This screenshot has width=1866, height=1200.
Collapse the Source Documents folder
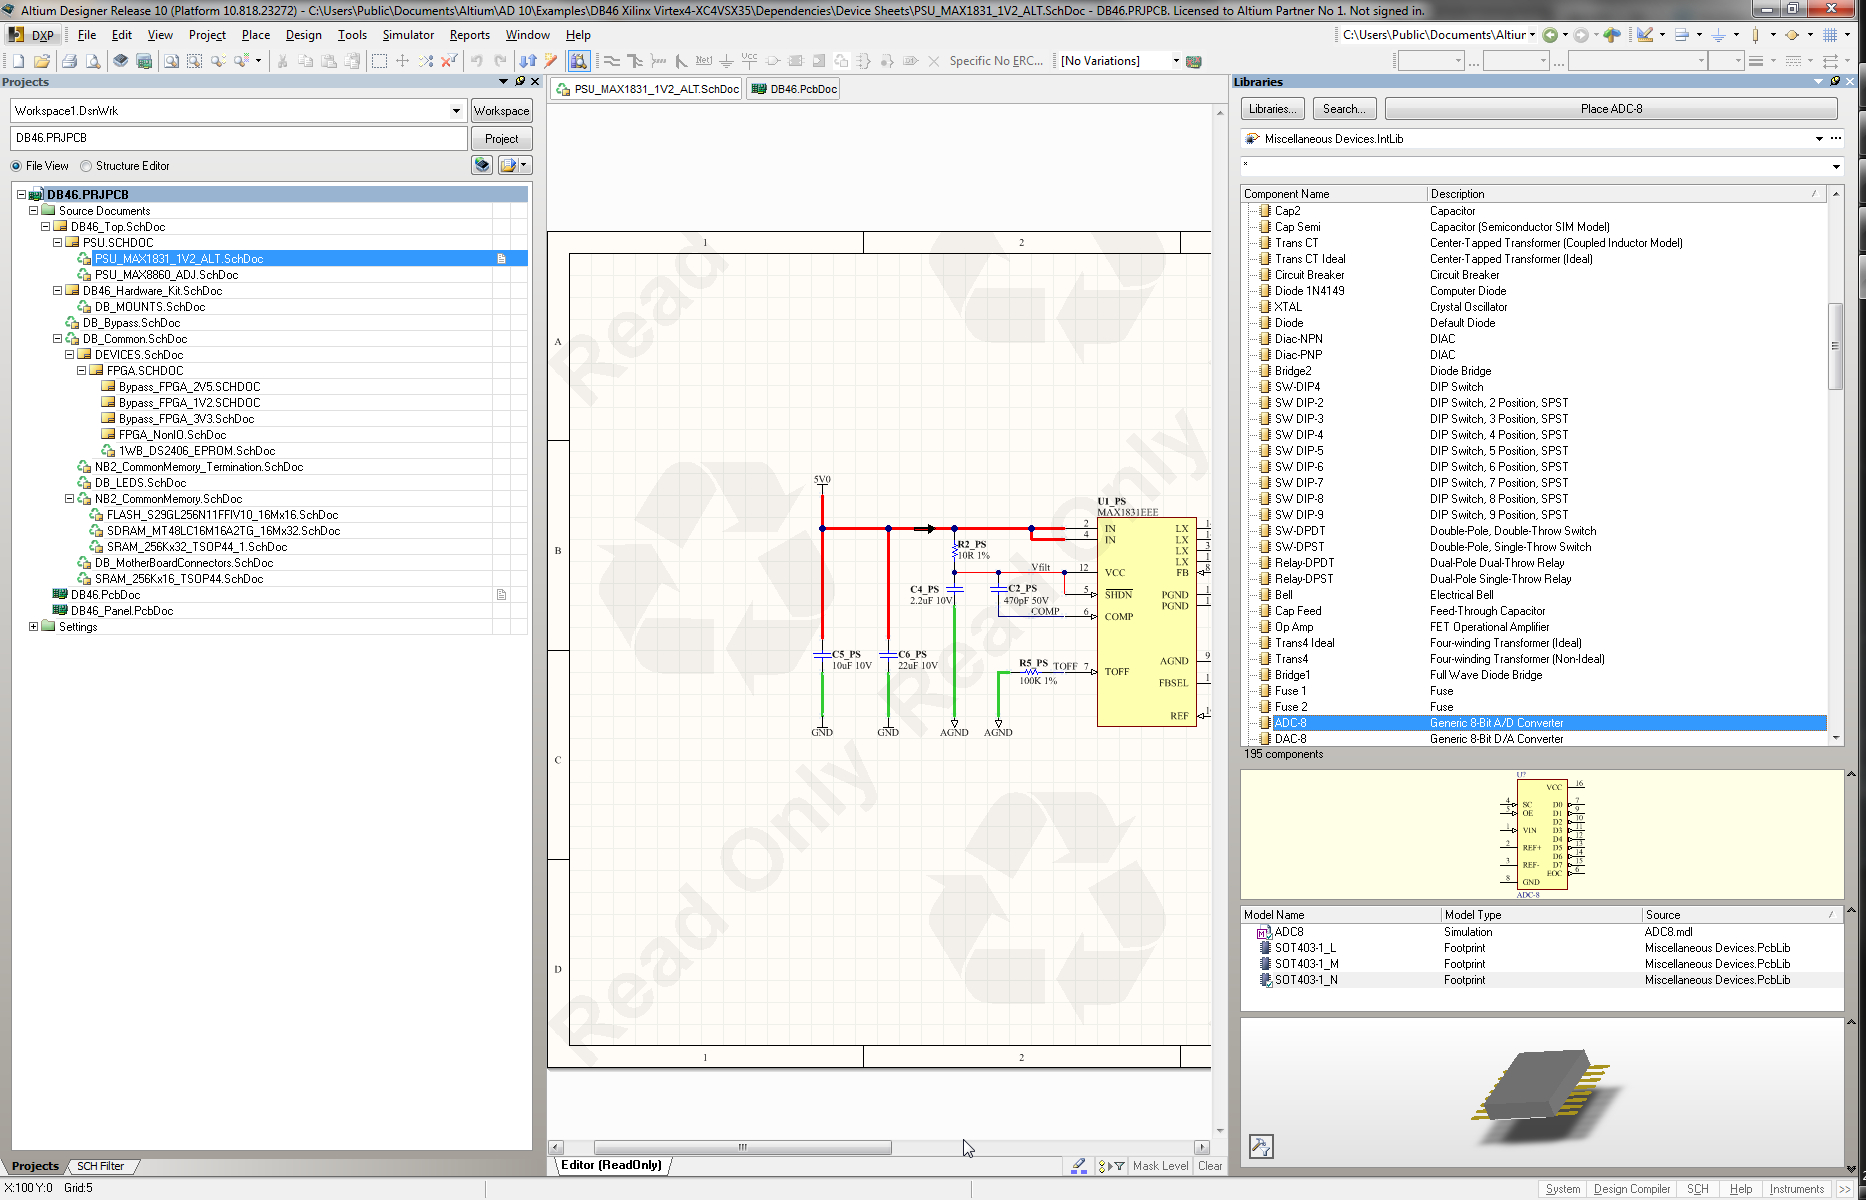click(33, 211)
